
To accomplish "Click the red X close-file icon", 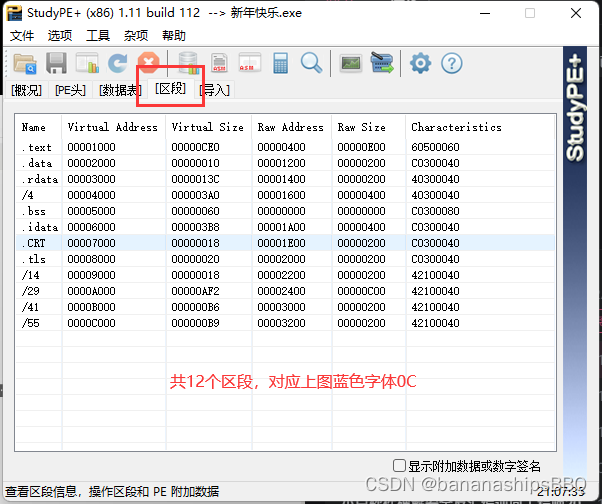I will click(149, 62).
